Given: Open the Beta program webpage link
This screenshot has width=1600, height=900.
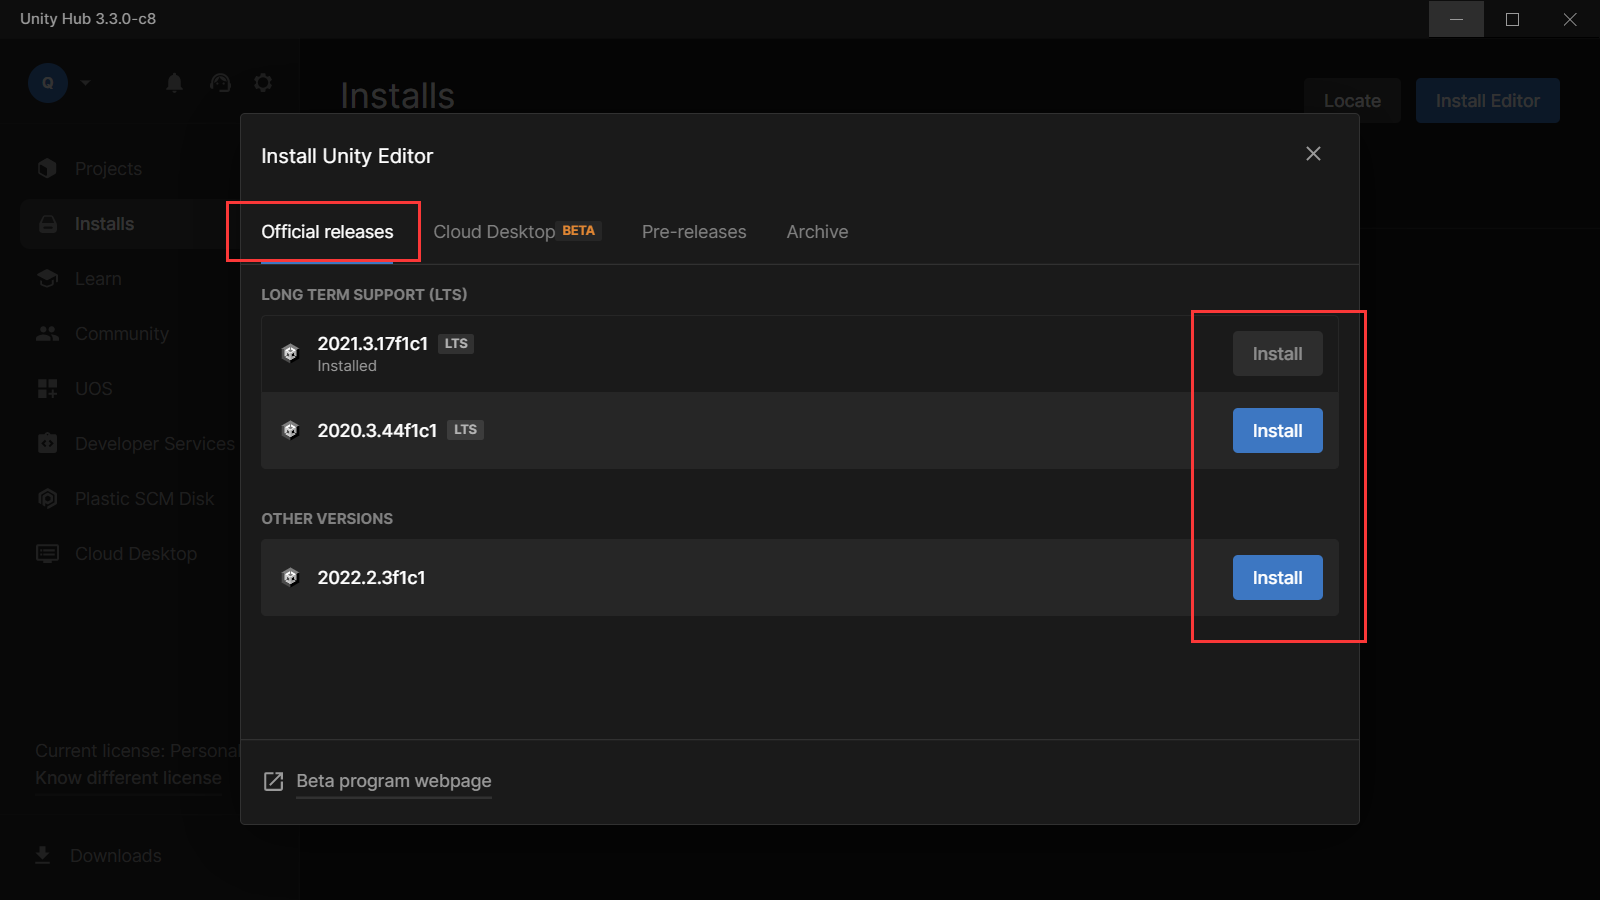Looking at the screenshot, I should point(394,781).
